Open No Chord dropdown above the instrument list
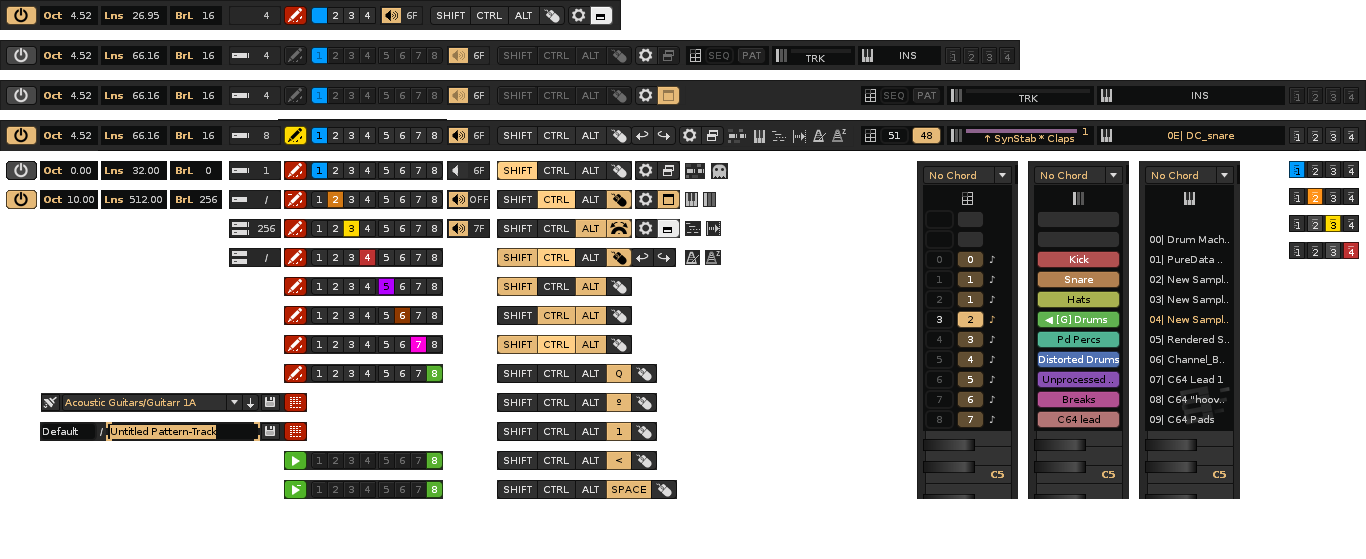Screen dimensions: 1366x559 pos(1189,176)
